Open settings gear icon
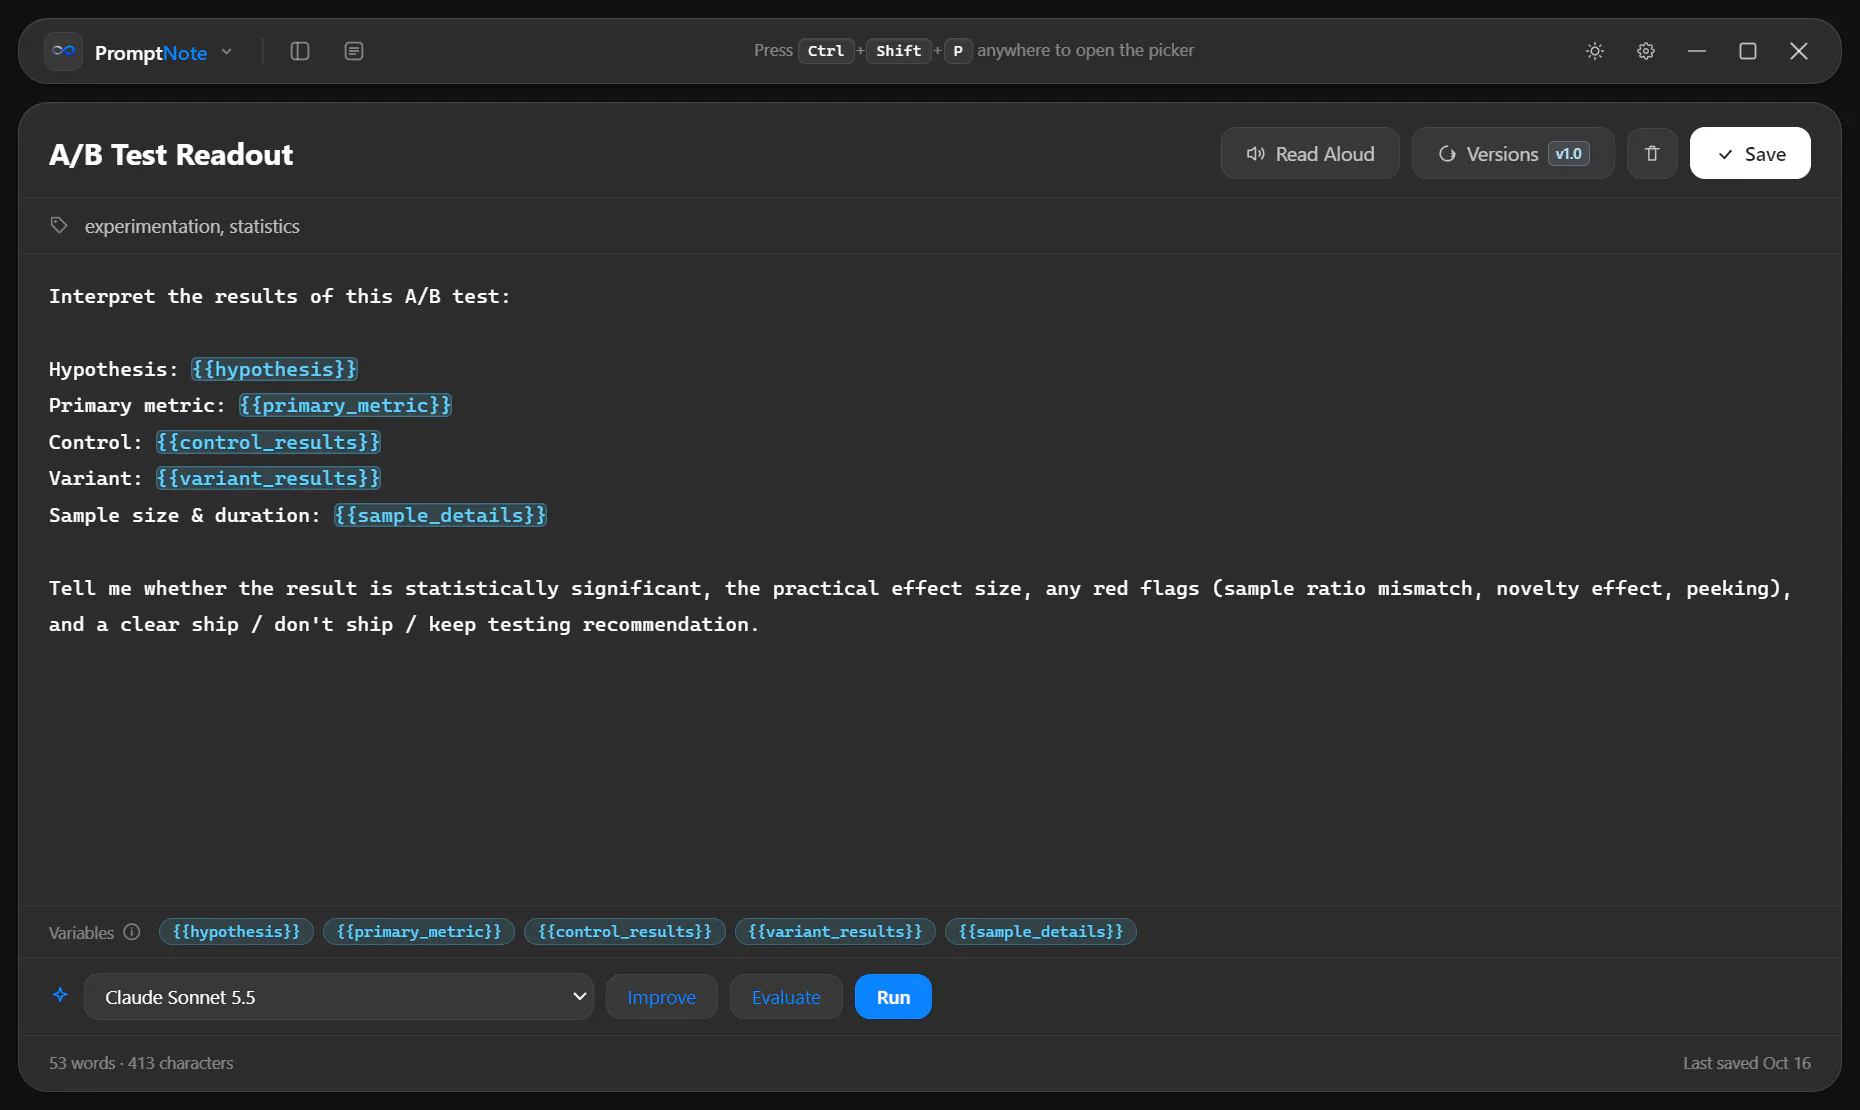1860x1110 pixels. (x=1646, y=51)
